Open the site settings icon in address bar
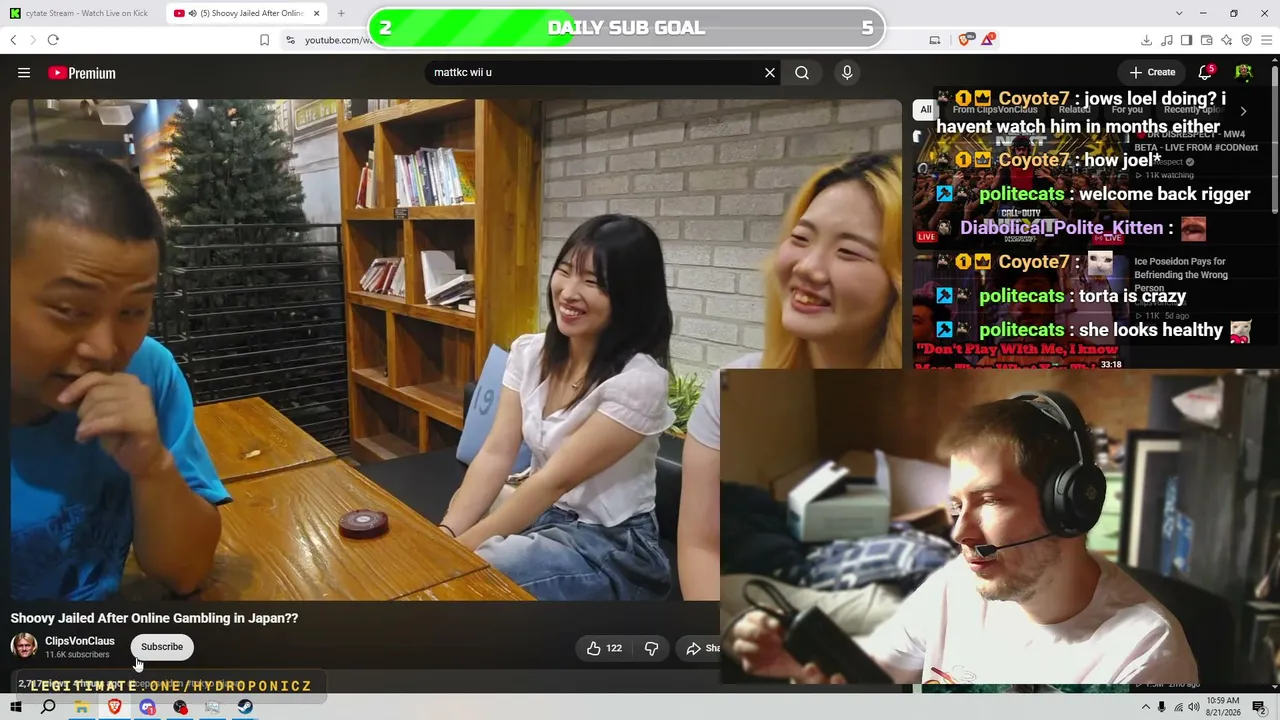The height and width of the screenshot is (720, 1280). coord(290,40)
